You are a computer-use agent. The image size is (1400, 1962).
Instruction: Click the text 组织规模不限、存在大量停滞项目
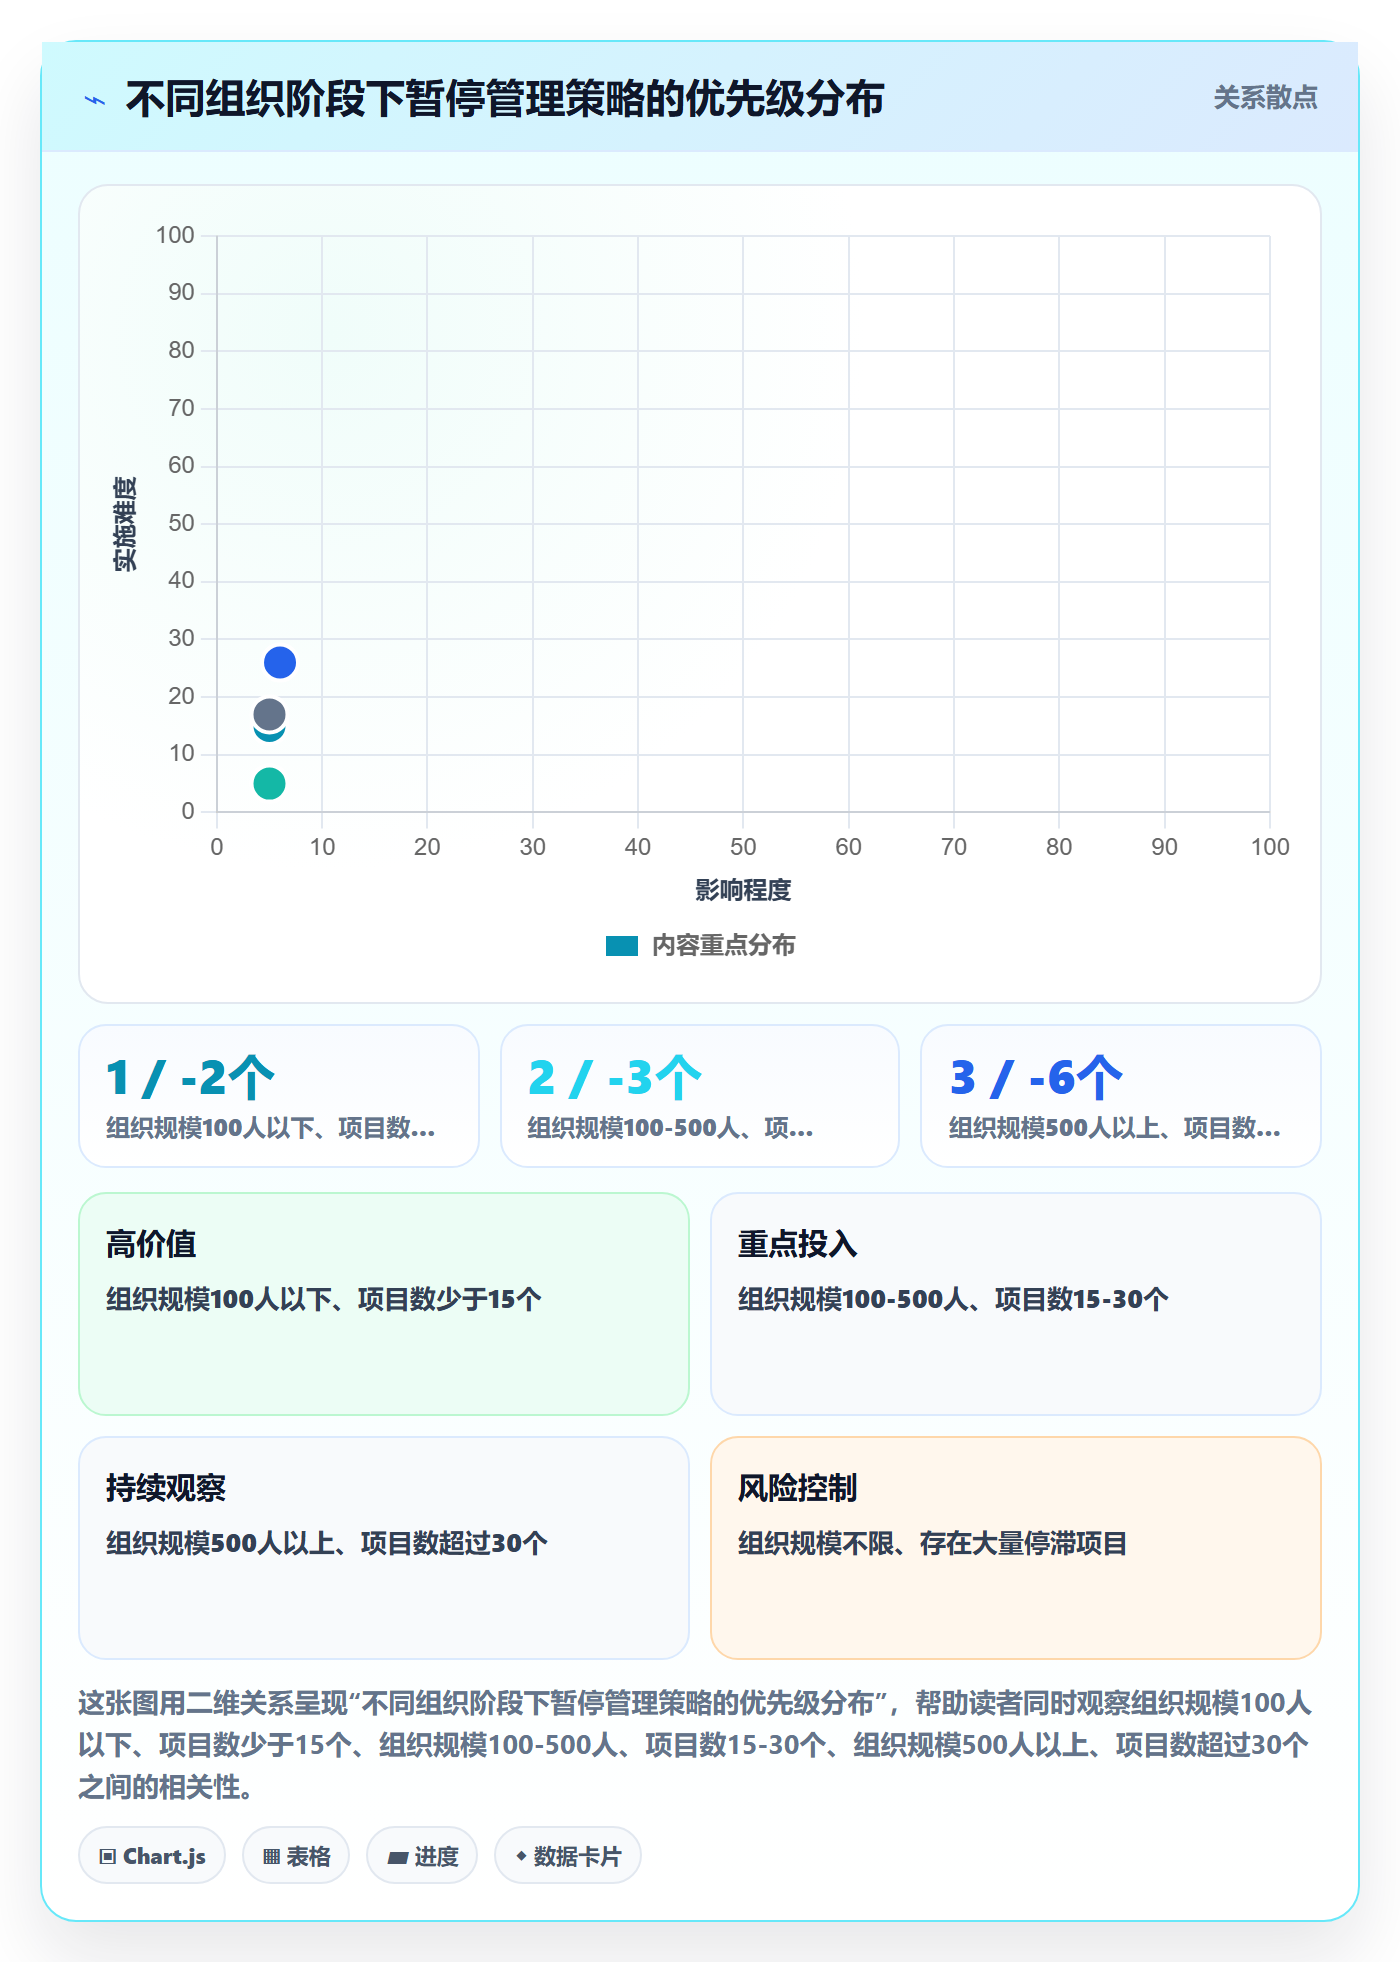[932, 1543]
